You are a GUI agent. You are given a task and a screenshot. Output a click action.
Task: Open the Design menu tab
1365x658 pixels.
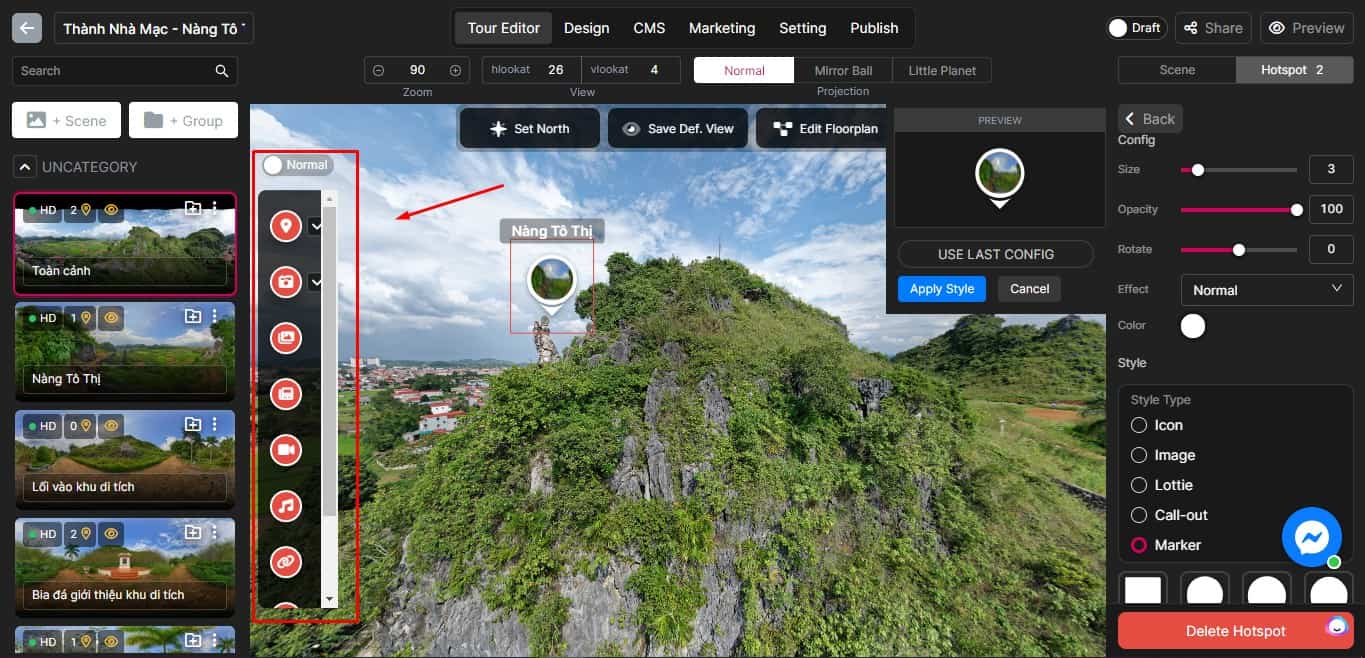[586, 28]
